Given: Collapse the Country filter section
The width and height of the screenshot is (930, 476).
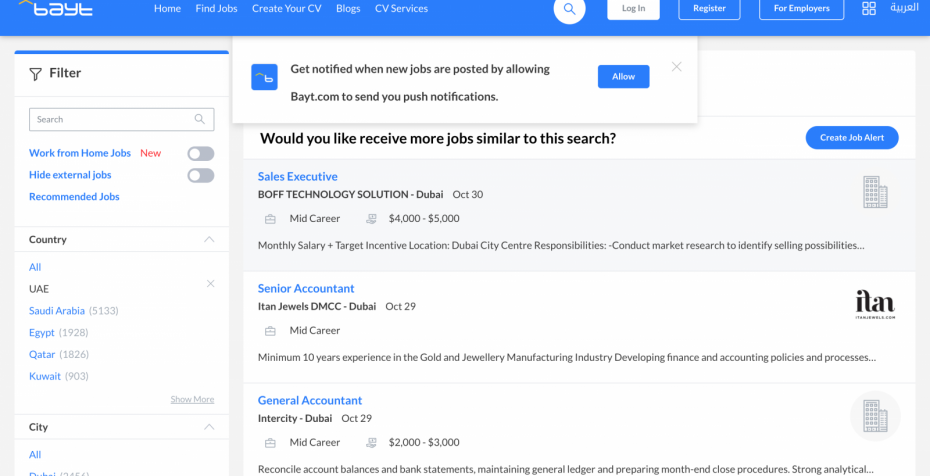Looking at the screenshot, I should coord(209,239).
